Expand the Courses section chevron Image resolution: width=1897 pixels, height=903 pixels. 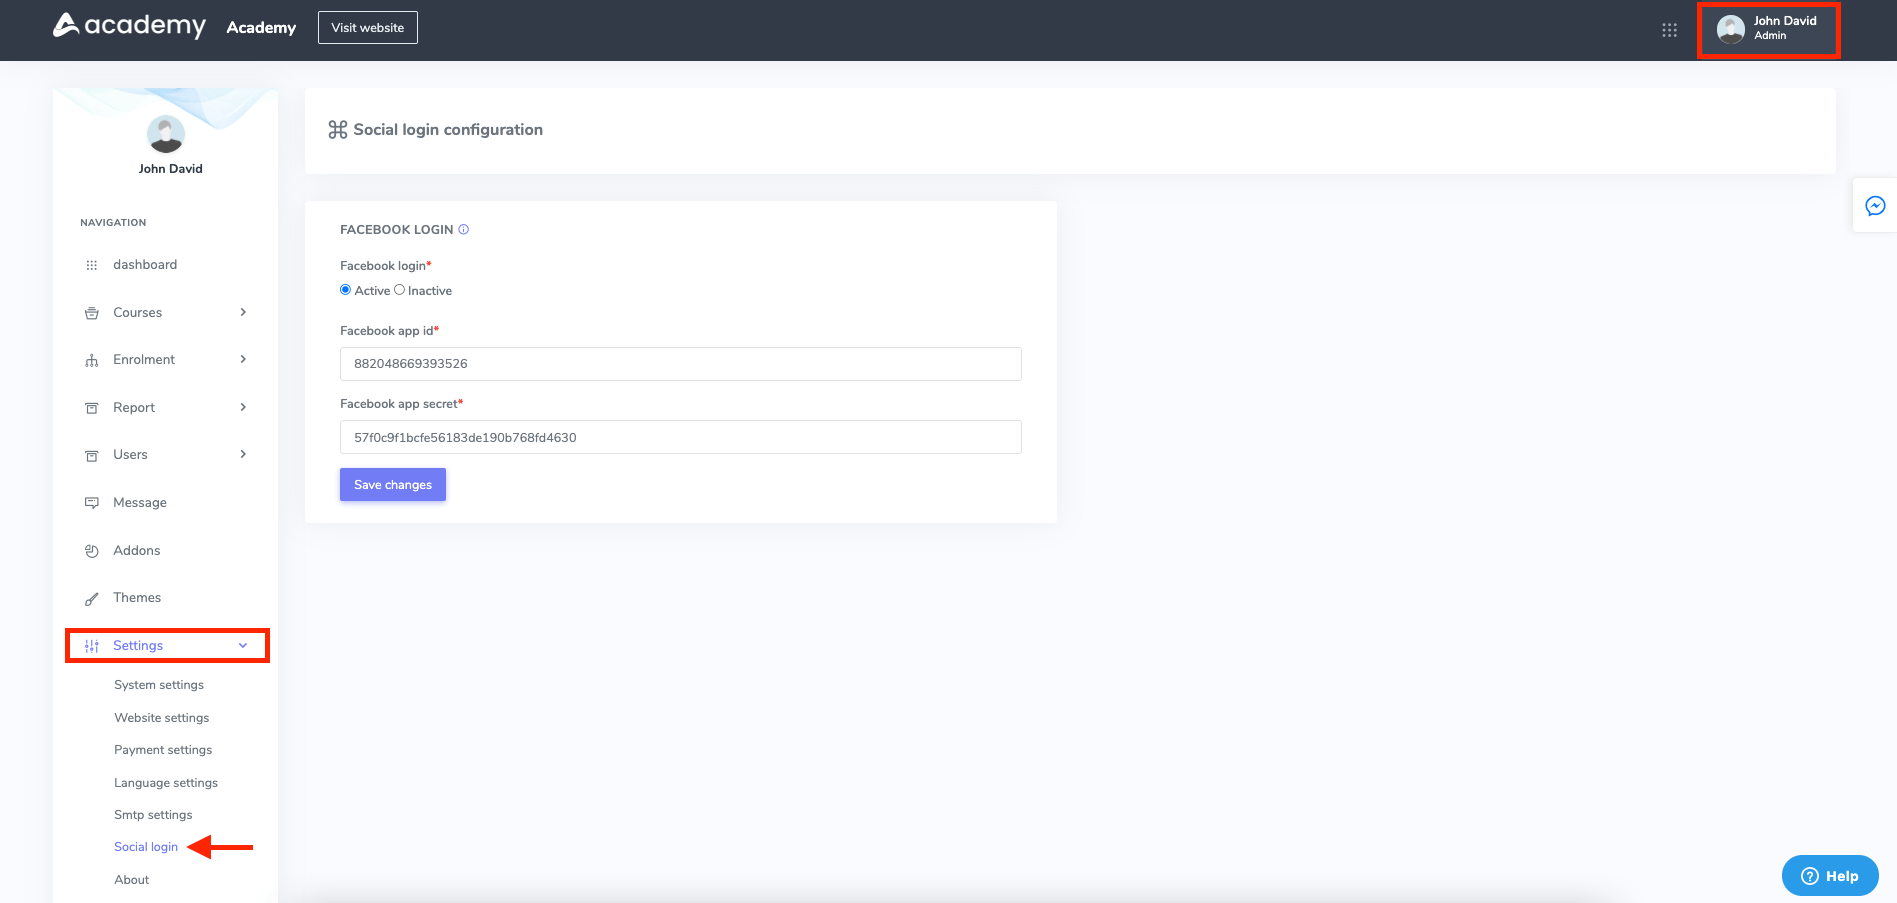tap(242, 312)
